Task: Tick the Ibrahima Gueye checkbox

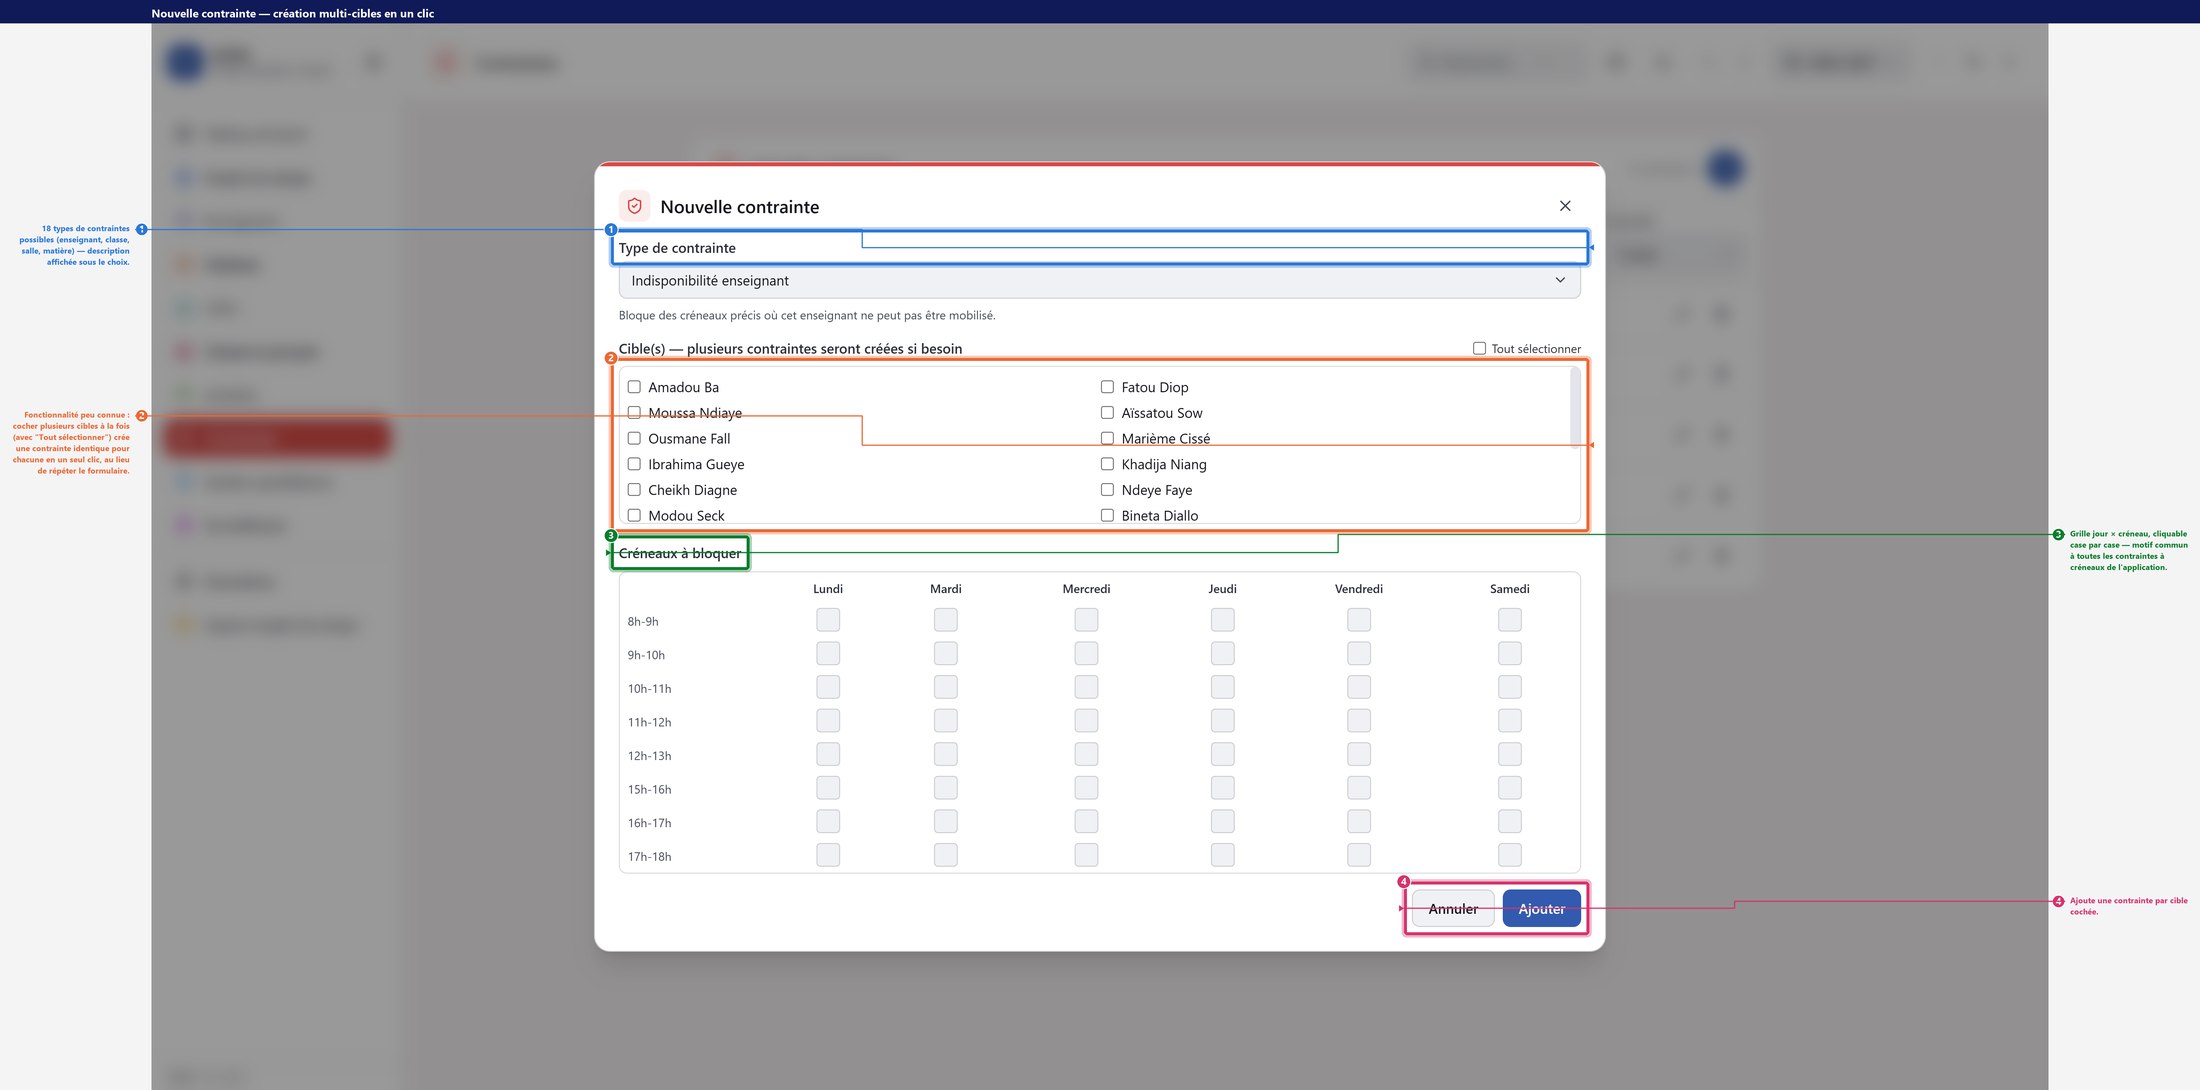Action: coord(634,464)
